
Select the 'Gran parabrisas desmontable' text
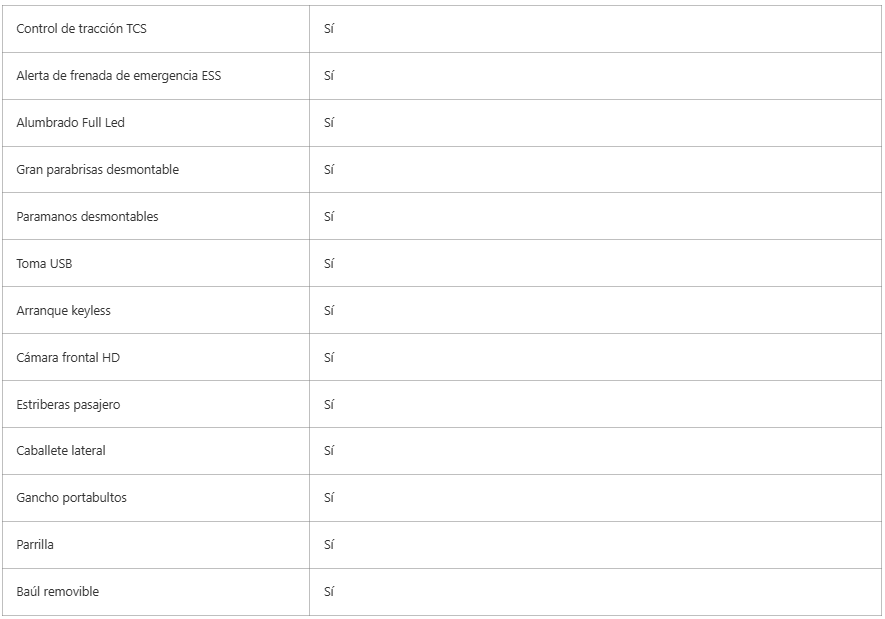[x=97, y=170]
